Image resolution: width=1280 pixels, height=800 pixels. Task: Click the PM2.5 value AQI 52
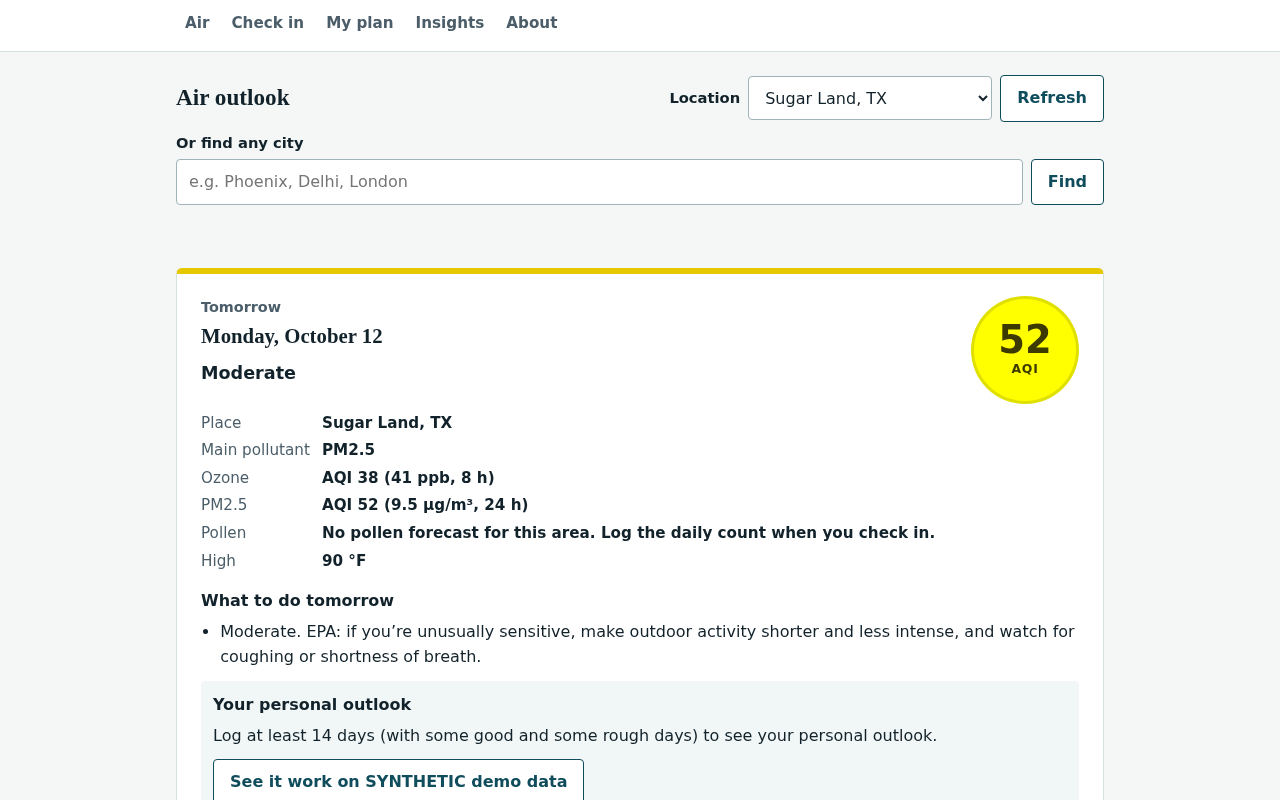425,505
